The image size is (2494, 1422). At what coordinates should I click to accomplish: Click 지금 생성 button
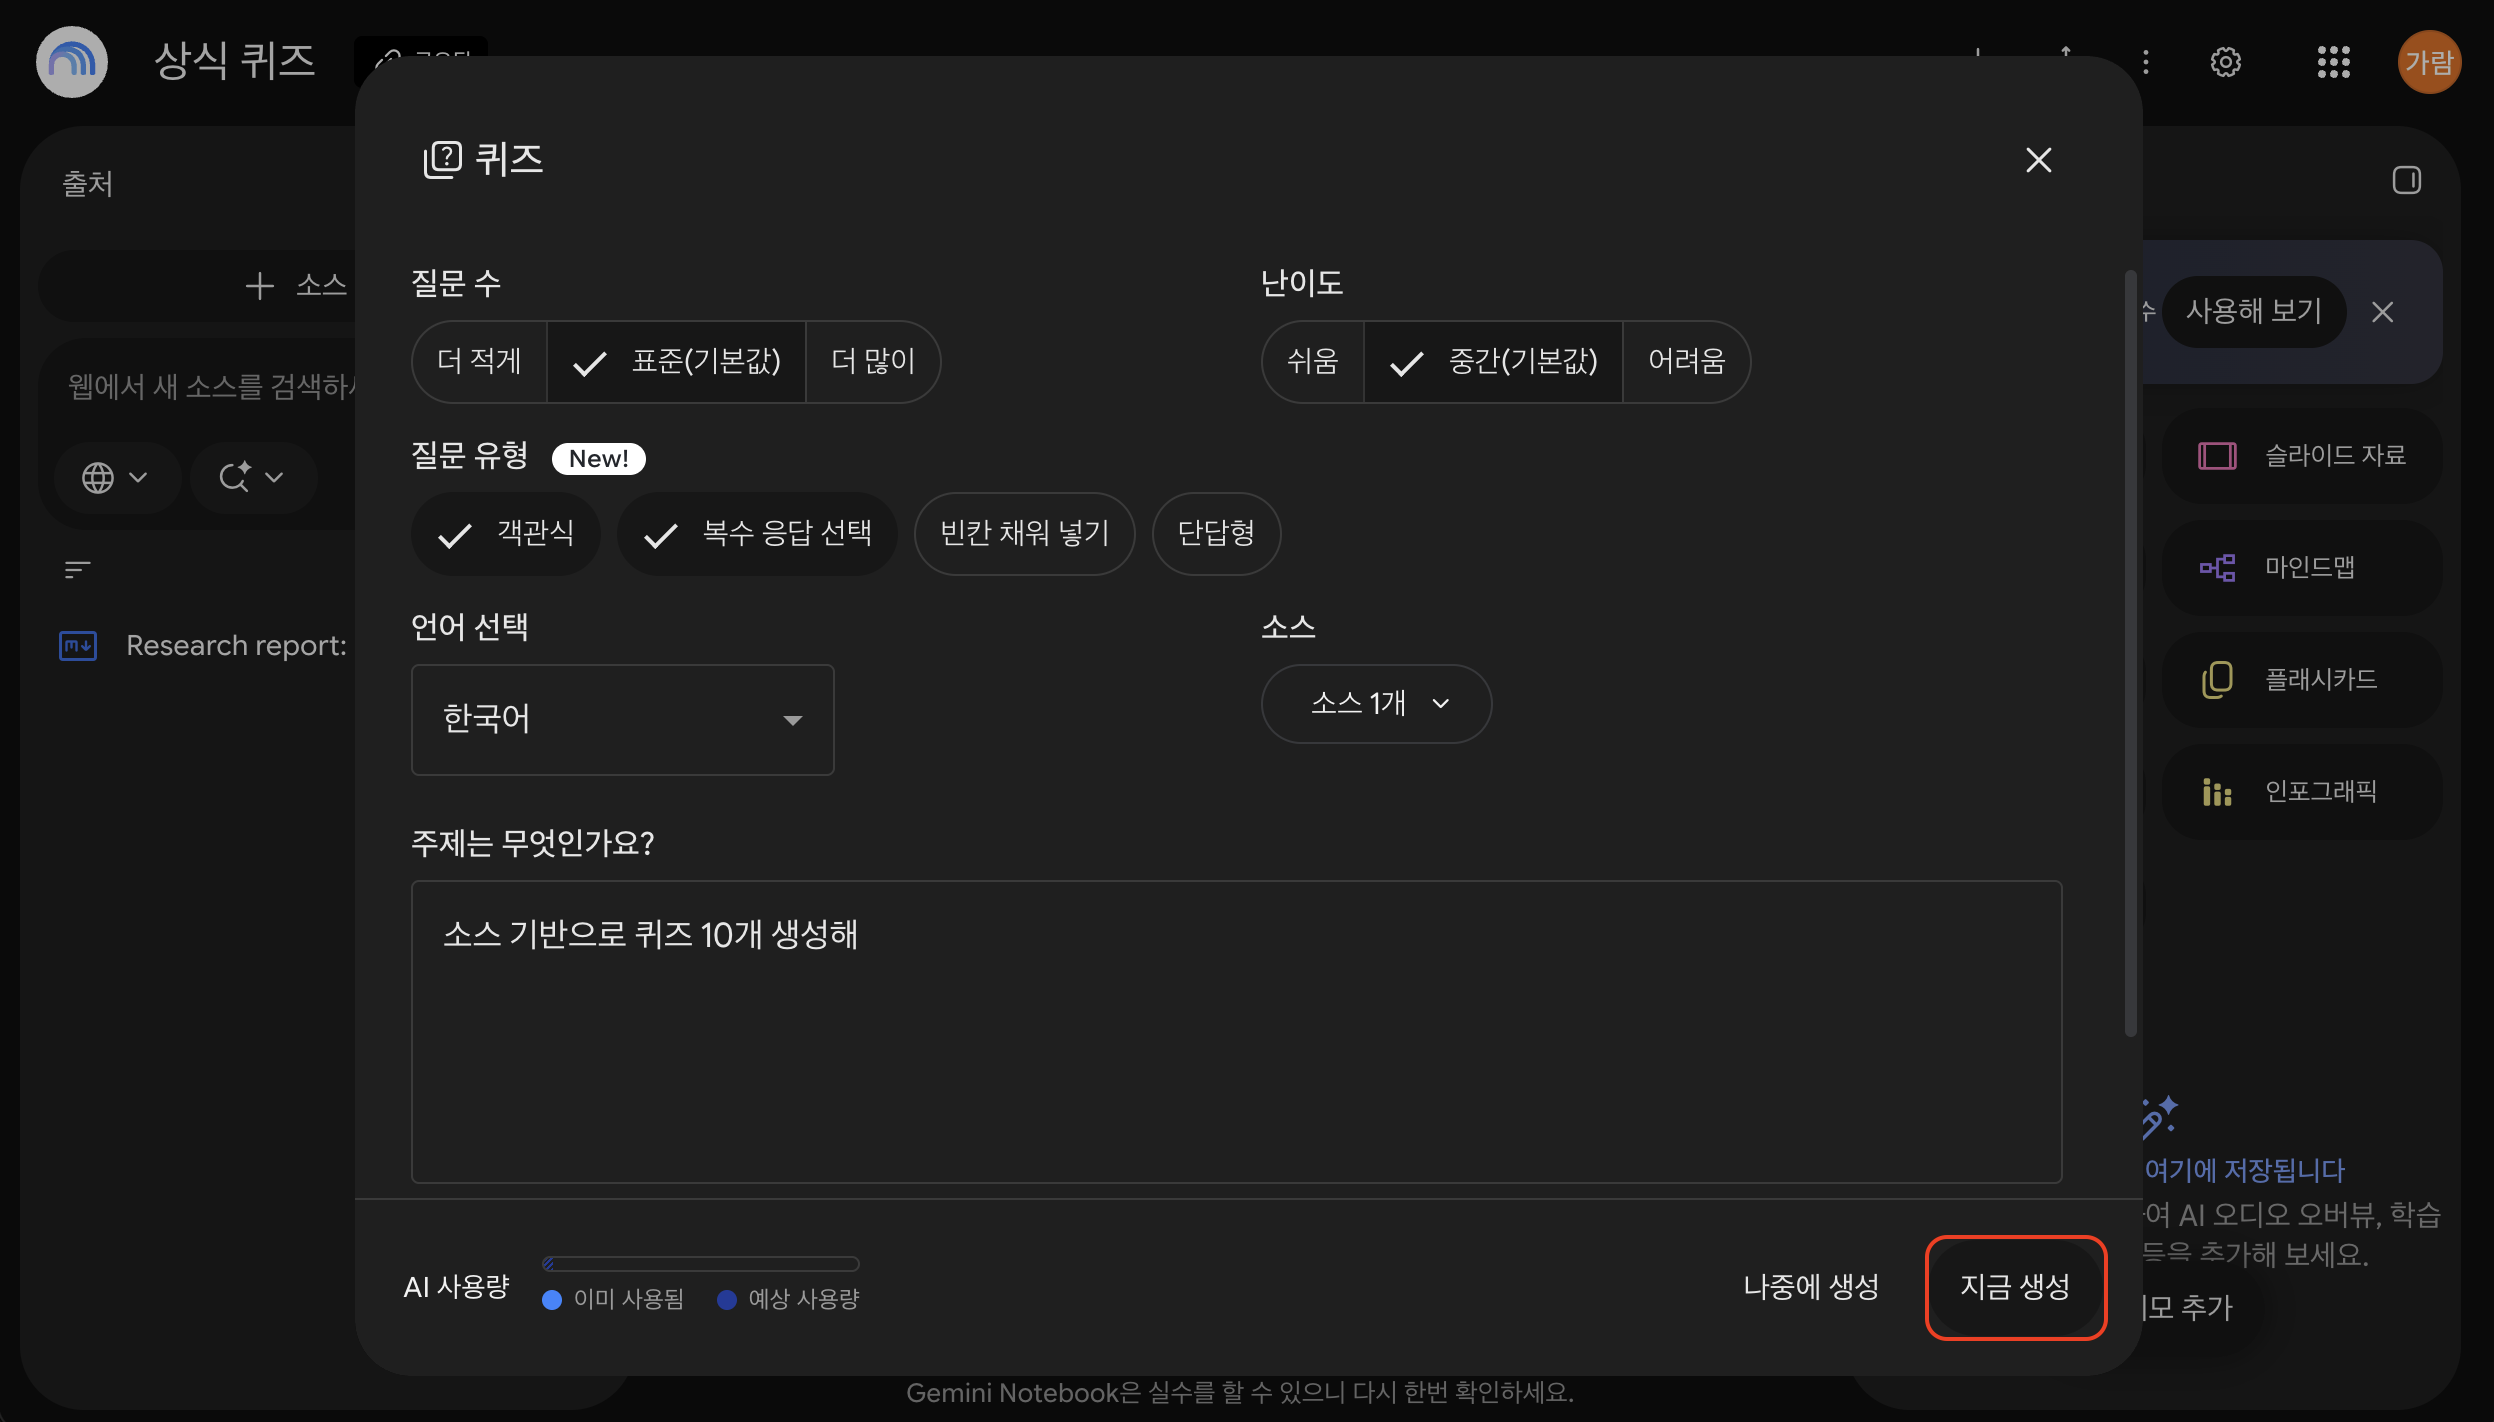(x=2015, y=1287)
